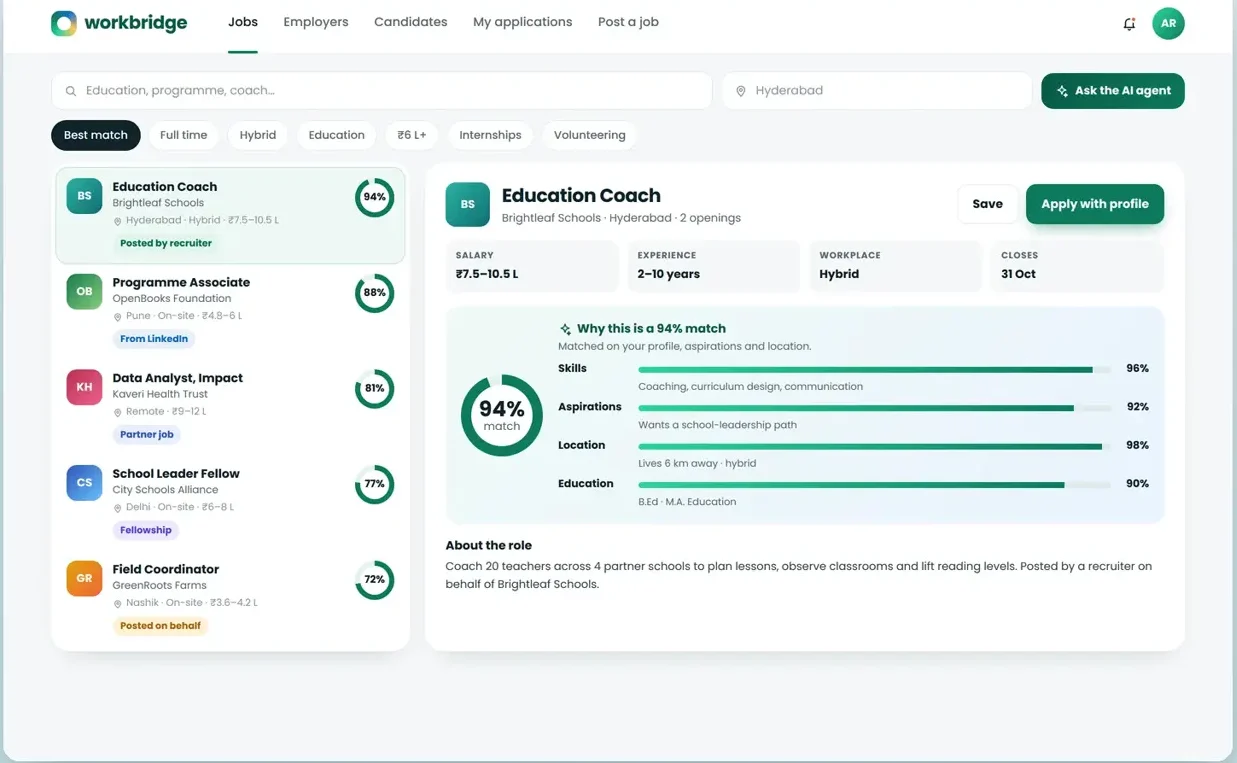Open the Jobs tab
This screenshot has height=763, width=1237.
[x=243, y=22]
